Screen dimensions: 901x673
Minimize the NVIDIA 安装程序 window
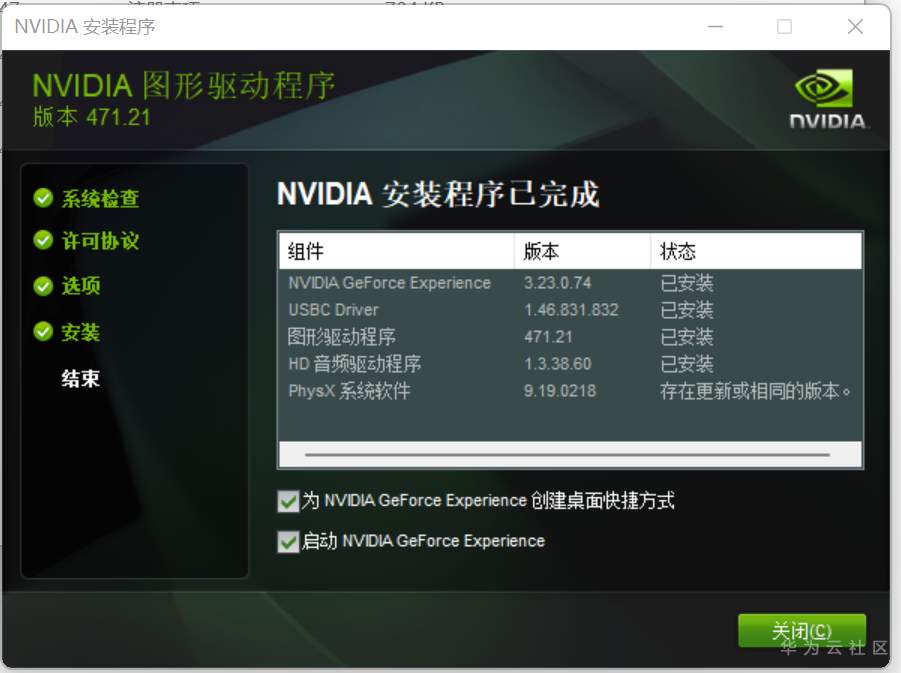[715, 26]
